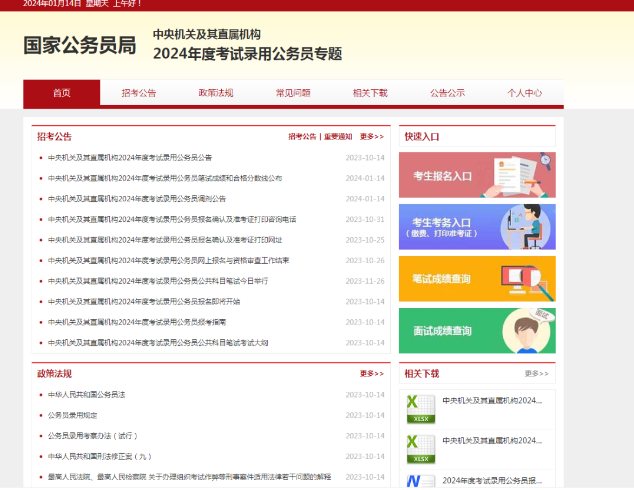Click the date 2023-11-26 in announcements list
Viewport: 634px width, 490px height.
point(365,281)
